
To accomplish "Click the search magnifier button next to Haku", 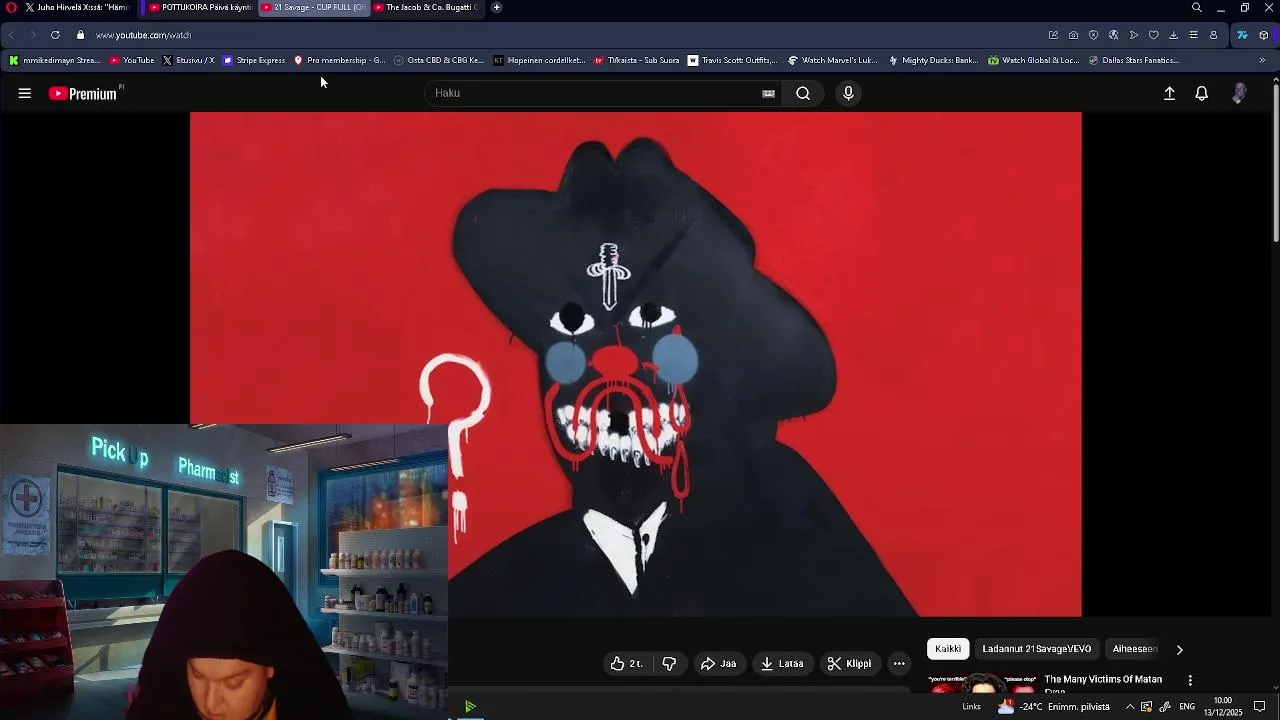I will (803, 93).
